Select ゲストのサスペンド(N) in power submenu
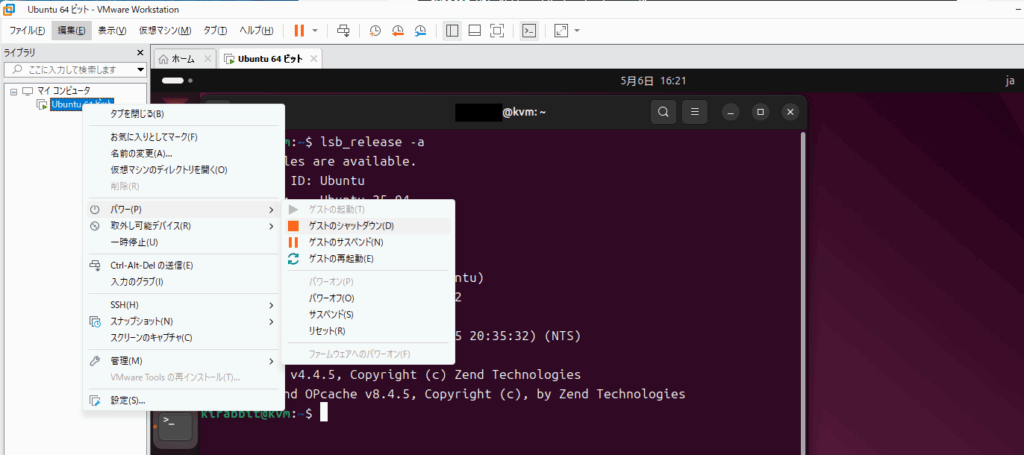1024x455 pixels. [368, 242]
